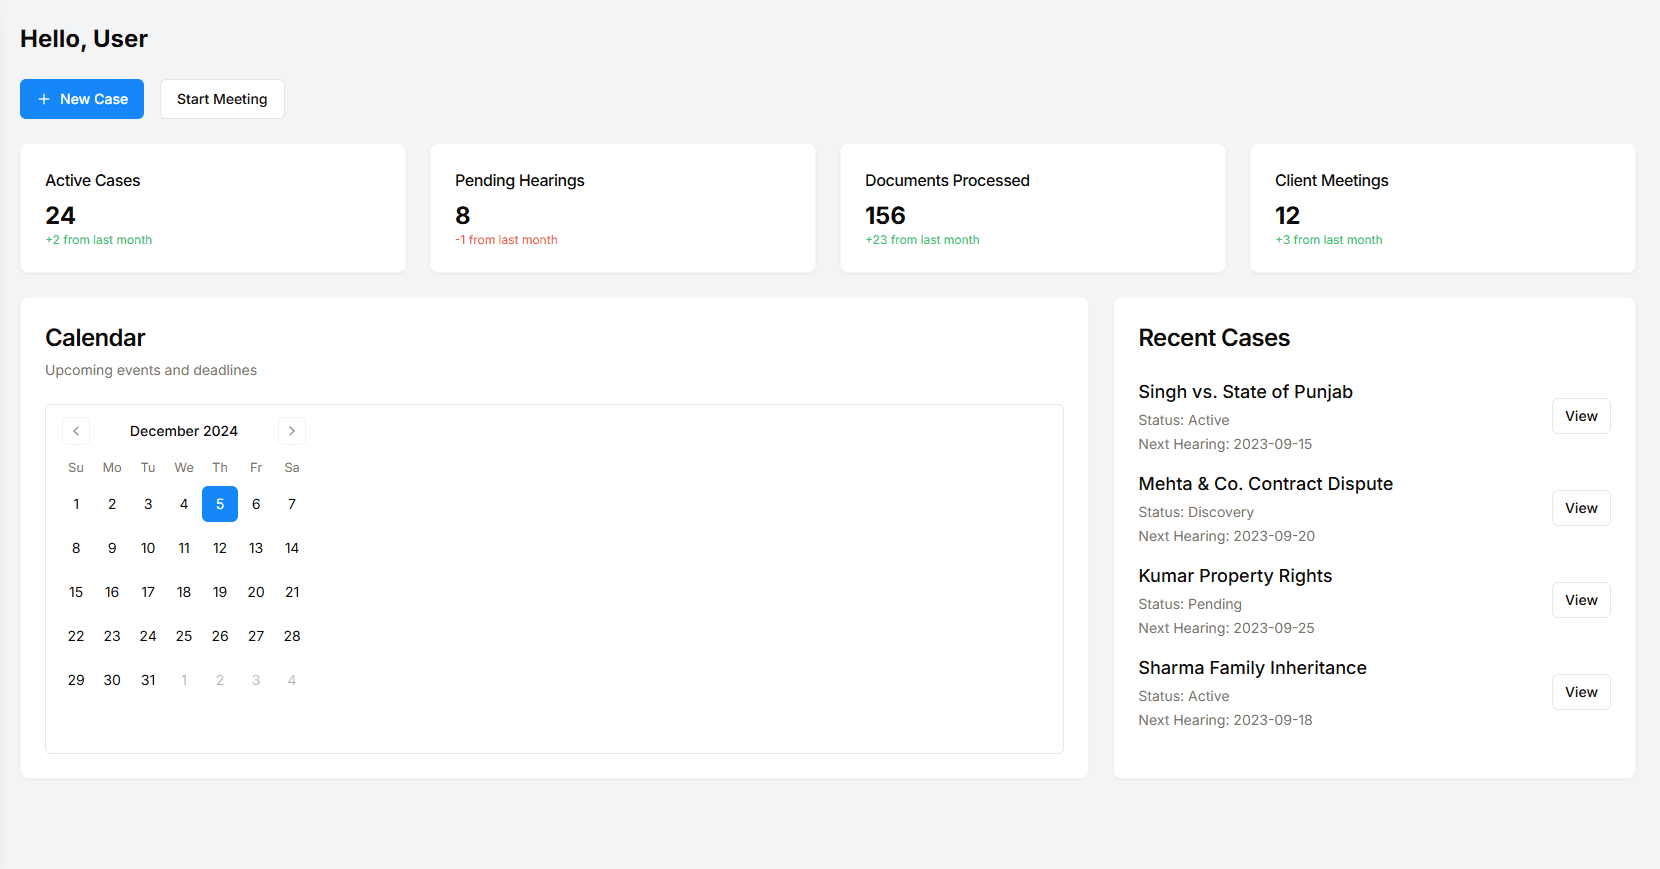View Sharma Family Inheritance case details
Viewport: 1660px width, 869px height.
1580,692
